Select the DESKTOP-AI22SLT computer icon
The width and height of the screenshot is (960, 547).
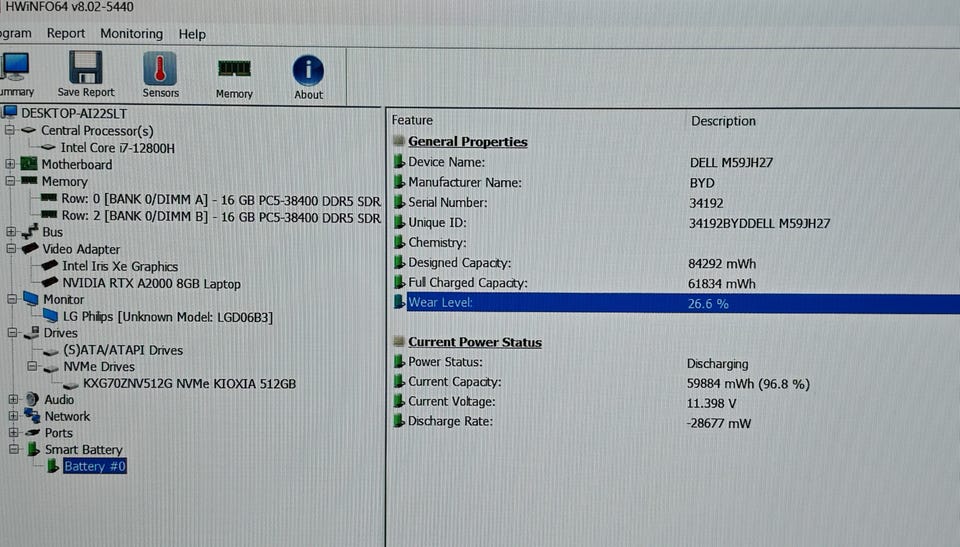[x=9, y=113]
